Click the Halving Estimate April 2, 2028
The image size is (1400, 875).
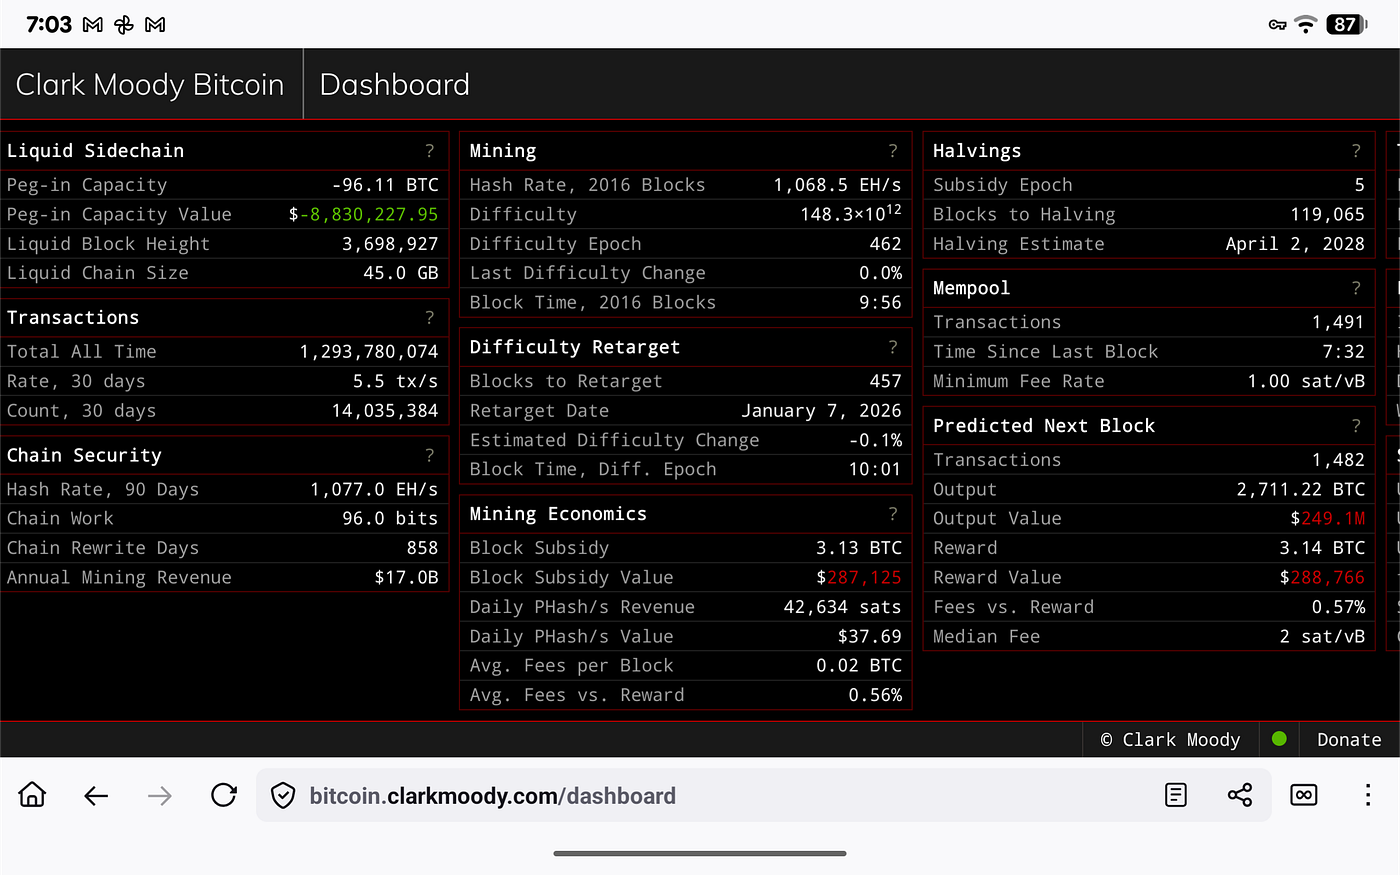click(1295, 244)
